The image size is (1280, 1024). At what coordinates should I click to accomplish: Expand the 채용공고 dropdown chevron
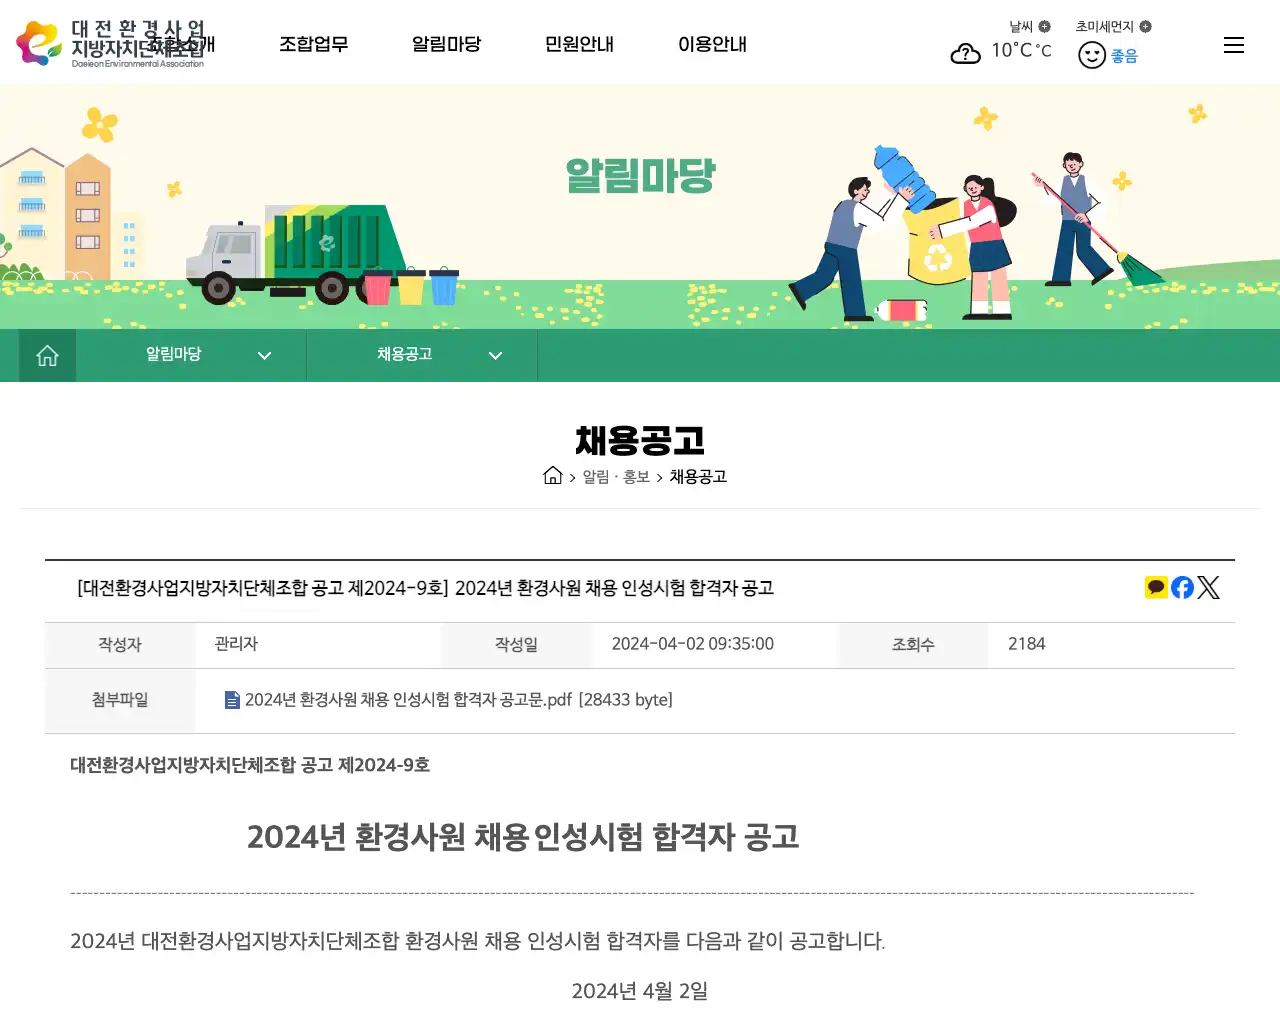[495, 355]
